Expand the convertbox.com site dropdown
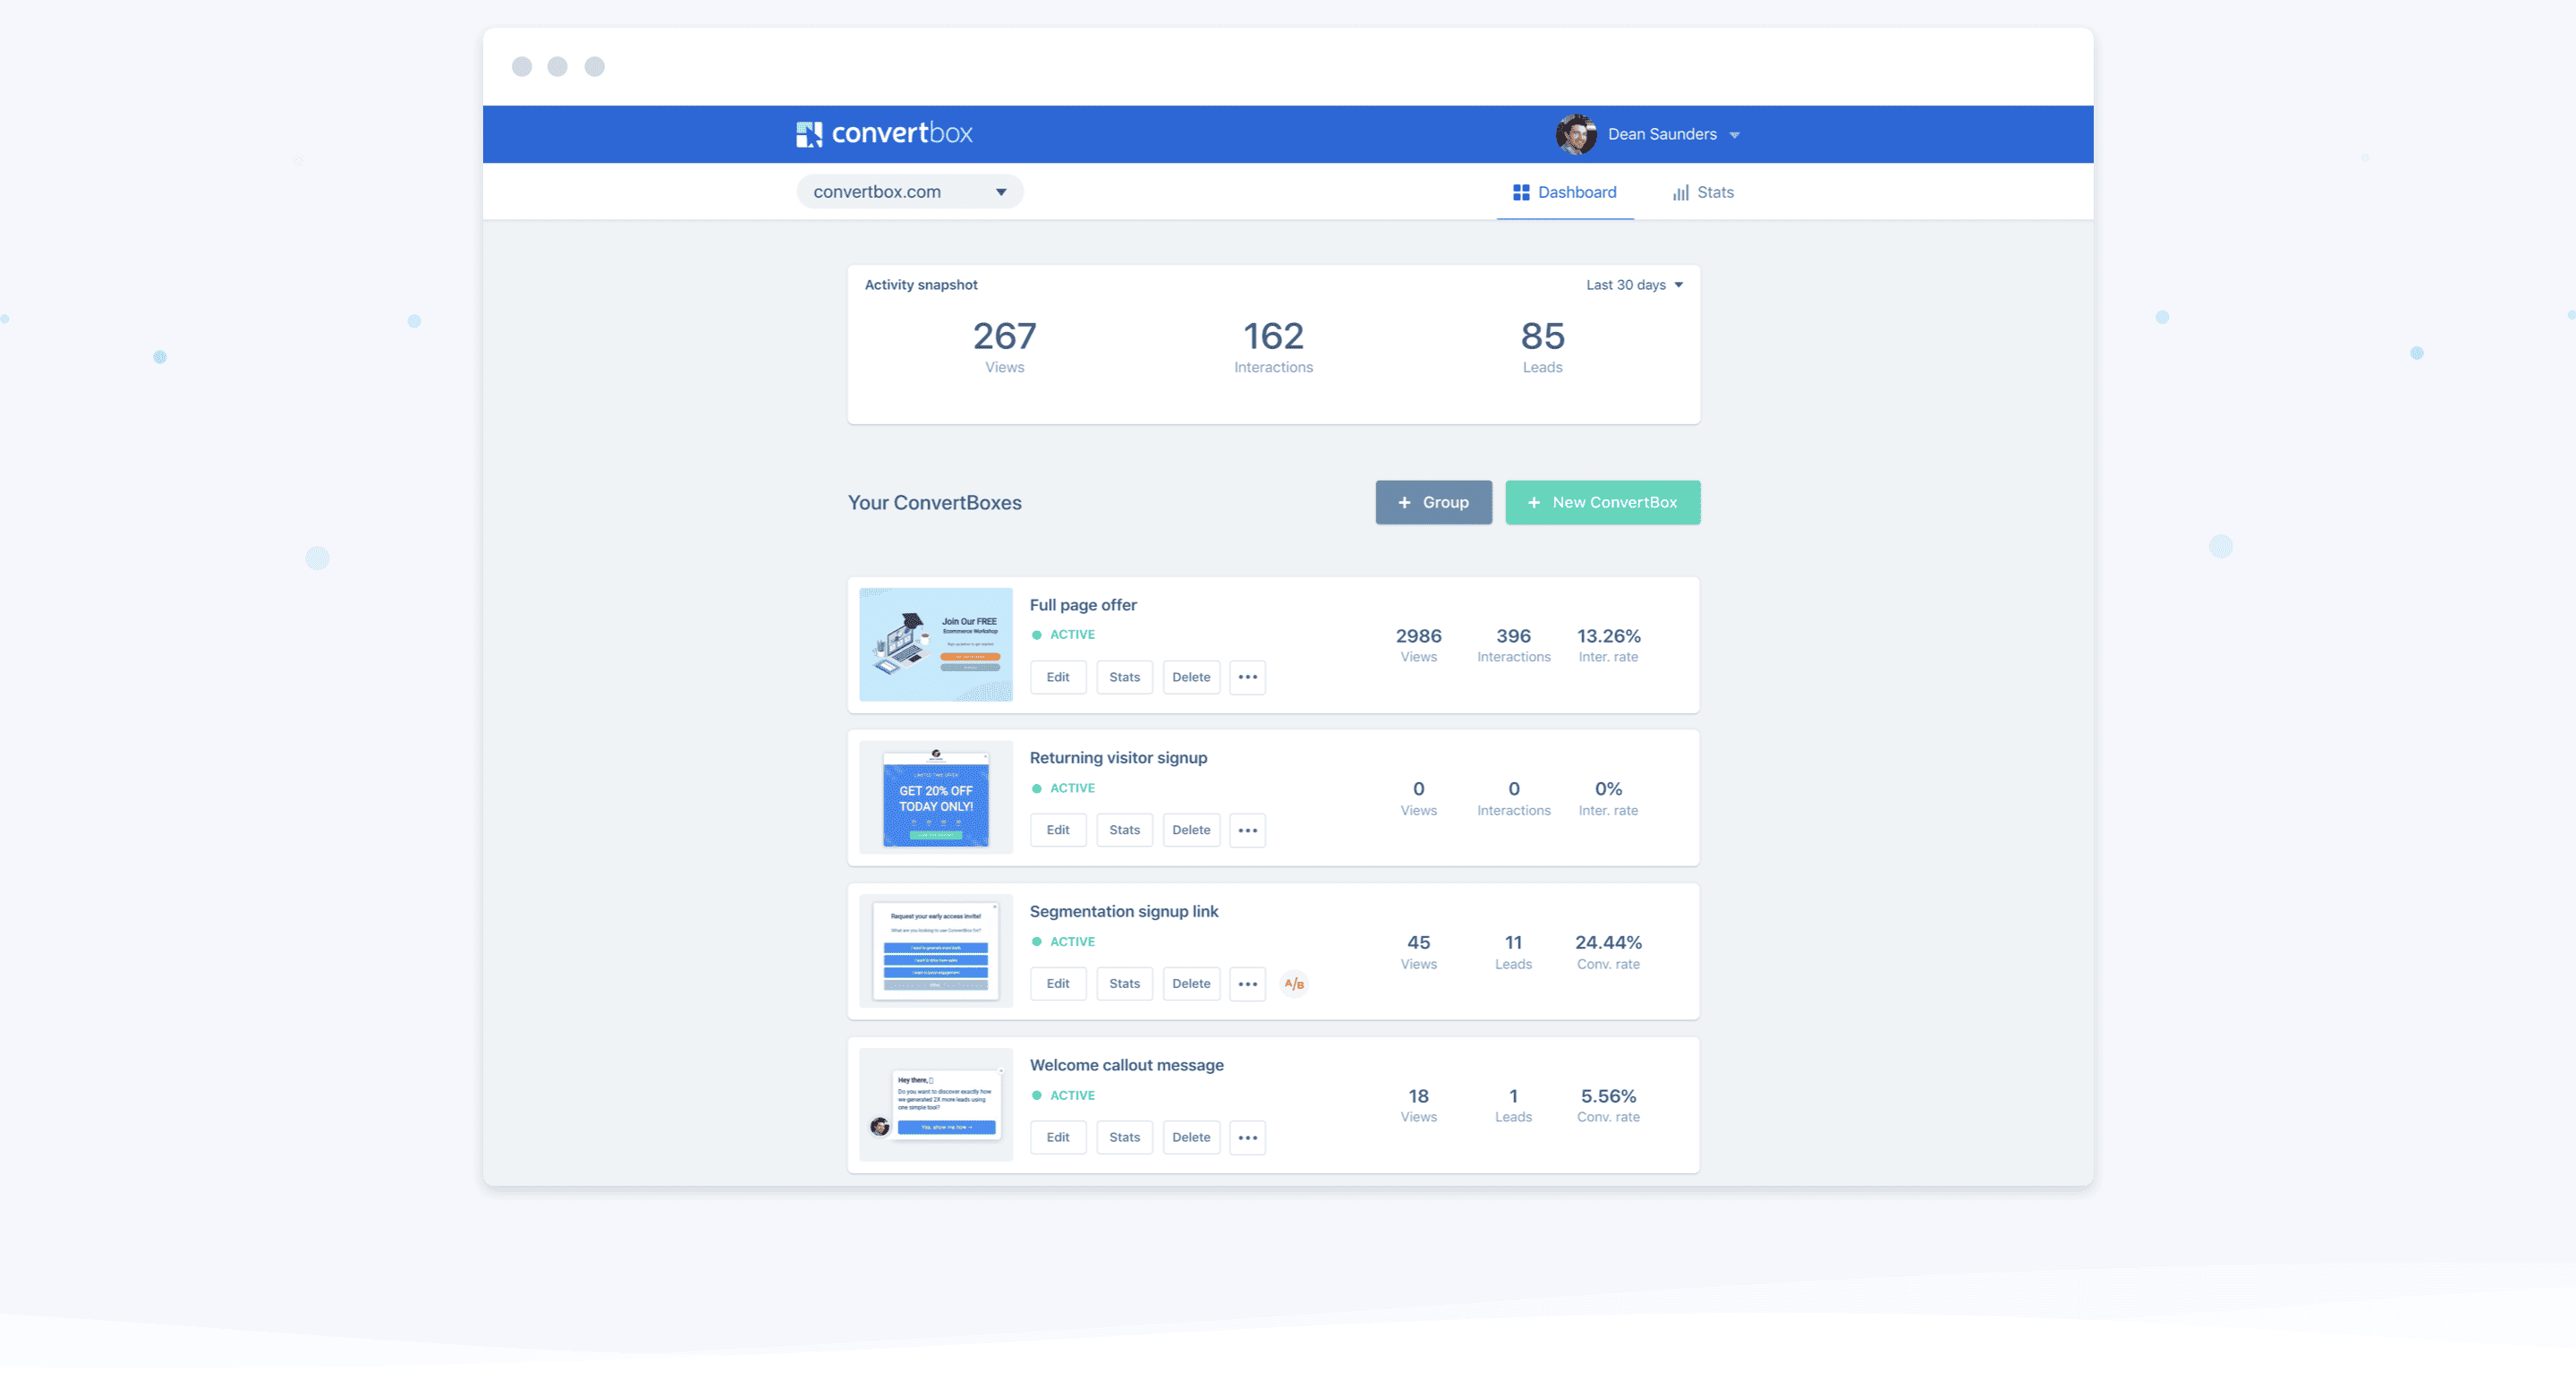This screenshot has height=1397, width=2576. [x=1002, y=191]
